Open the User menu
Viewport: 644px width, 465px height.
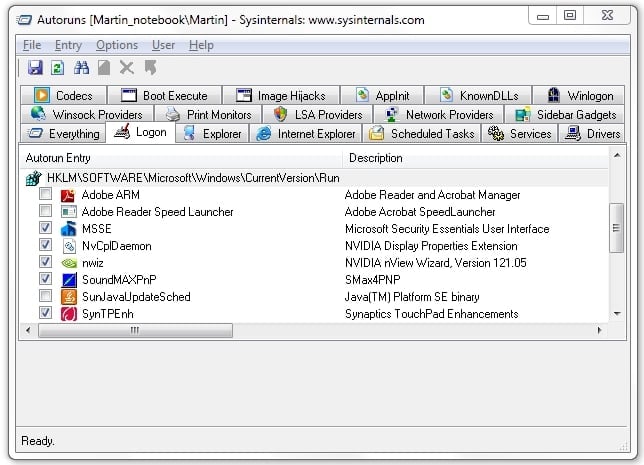163,45
